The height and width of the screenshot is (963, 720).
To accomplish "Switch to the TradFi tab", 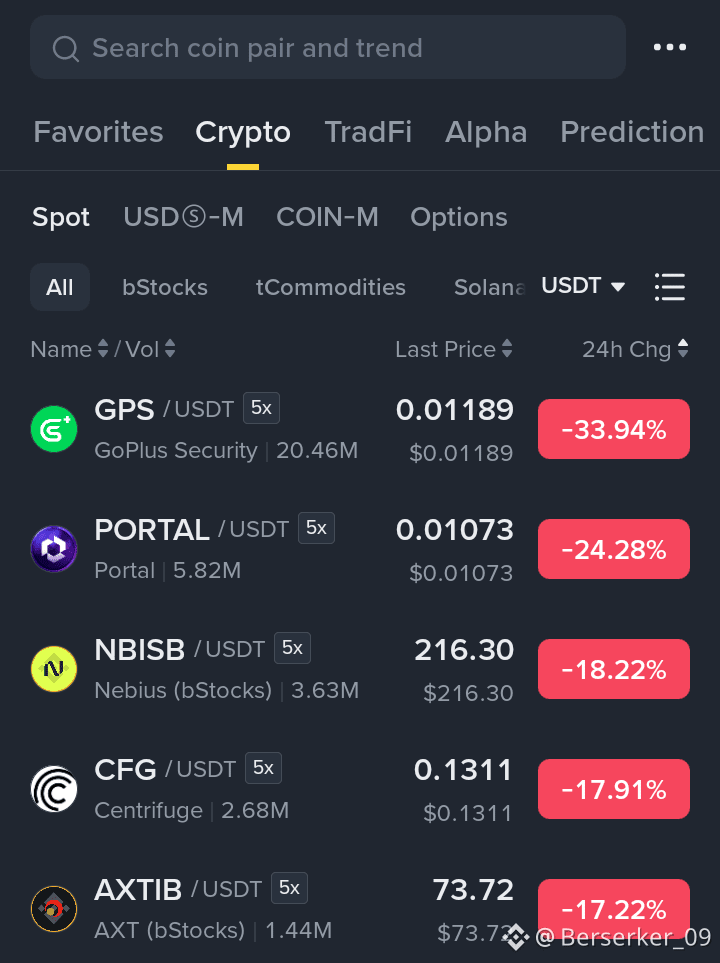I will [x=368, y=132].
